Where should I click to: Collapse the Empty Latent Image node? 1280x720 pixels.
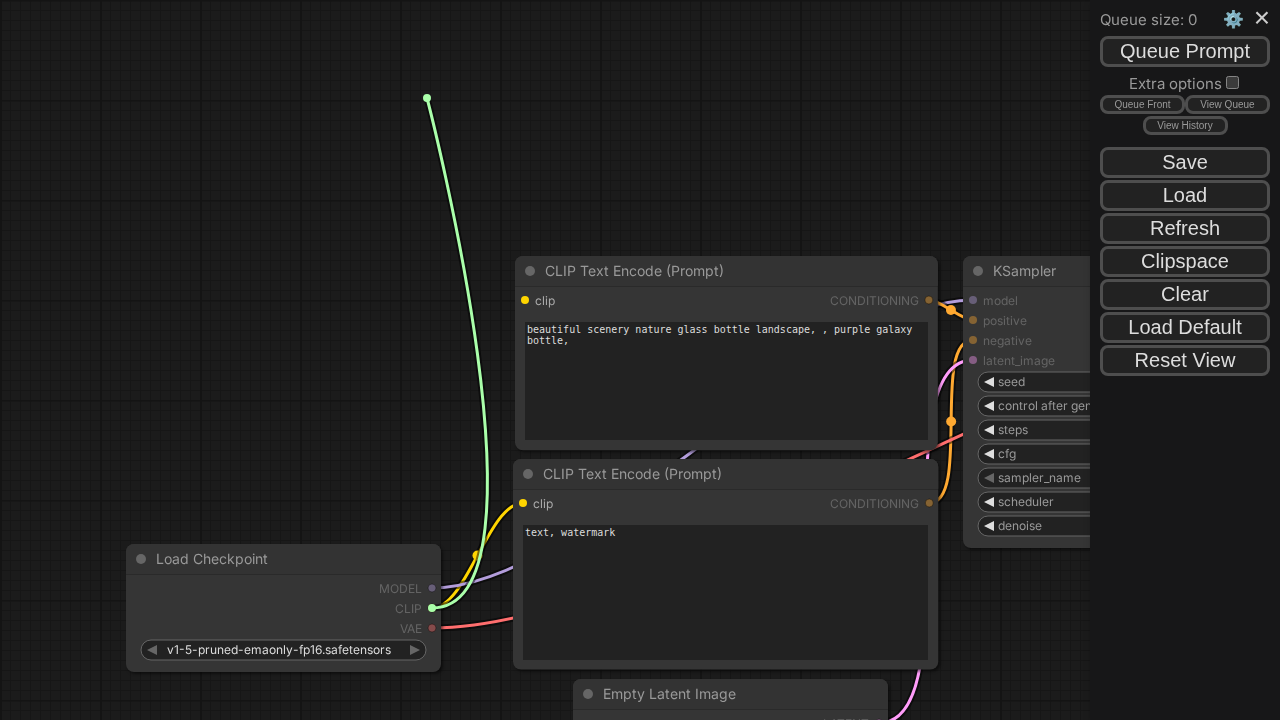(588, 694)
